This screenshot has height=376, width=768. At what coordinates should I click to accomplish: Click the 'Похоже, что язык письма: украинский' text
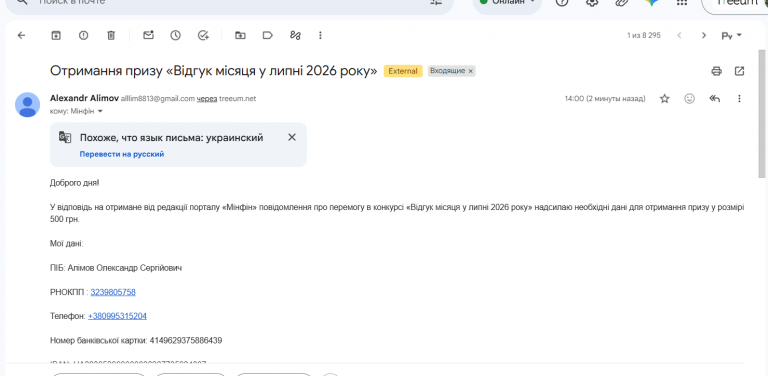(171, 138)
